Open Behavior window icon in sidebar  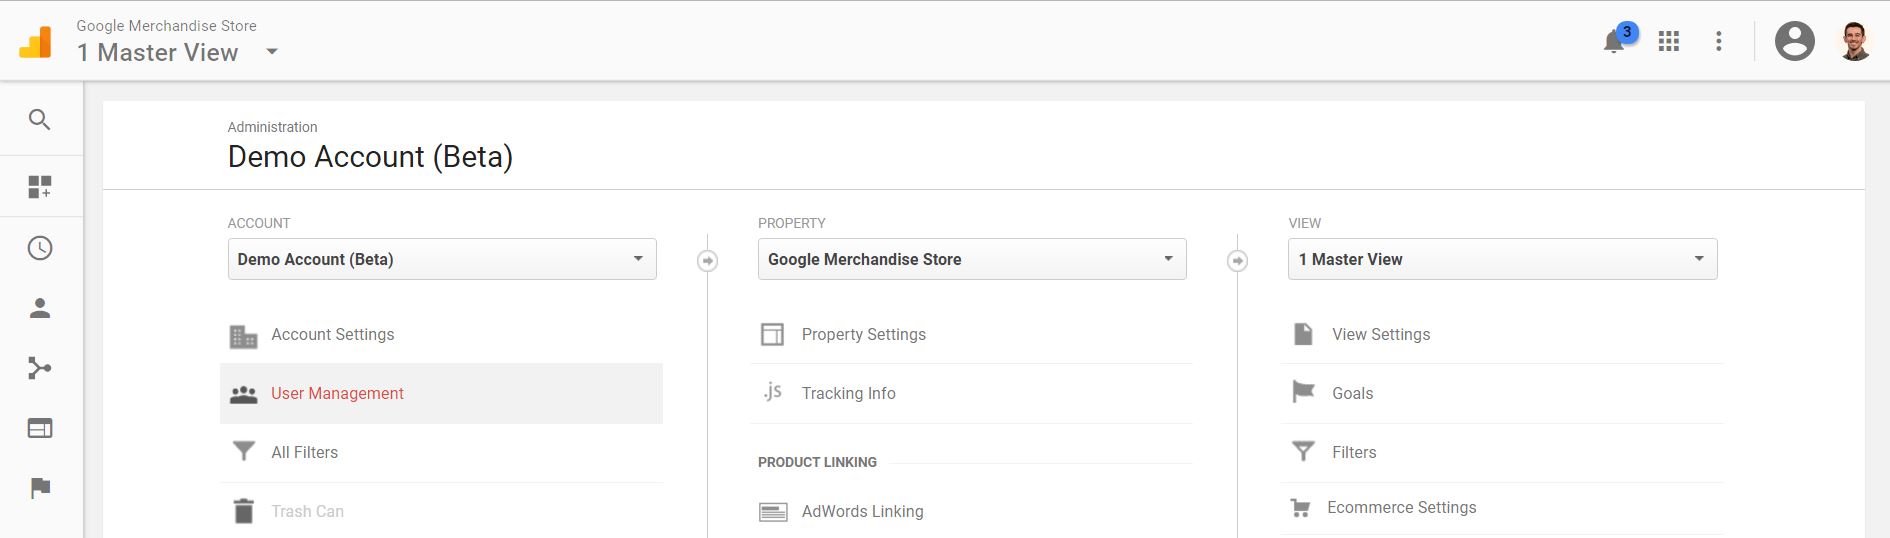40,428
